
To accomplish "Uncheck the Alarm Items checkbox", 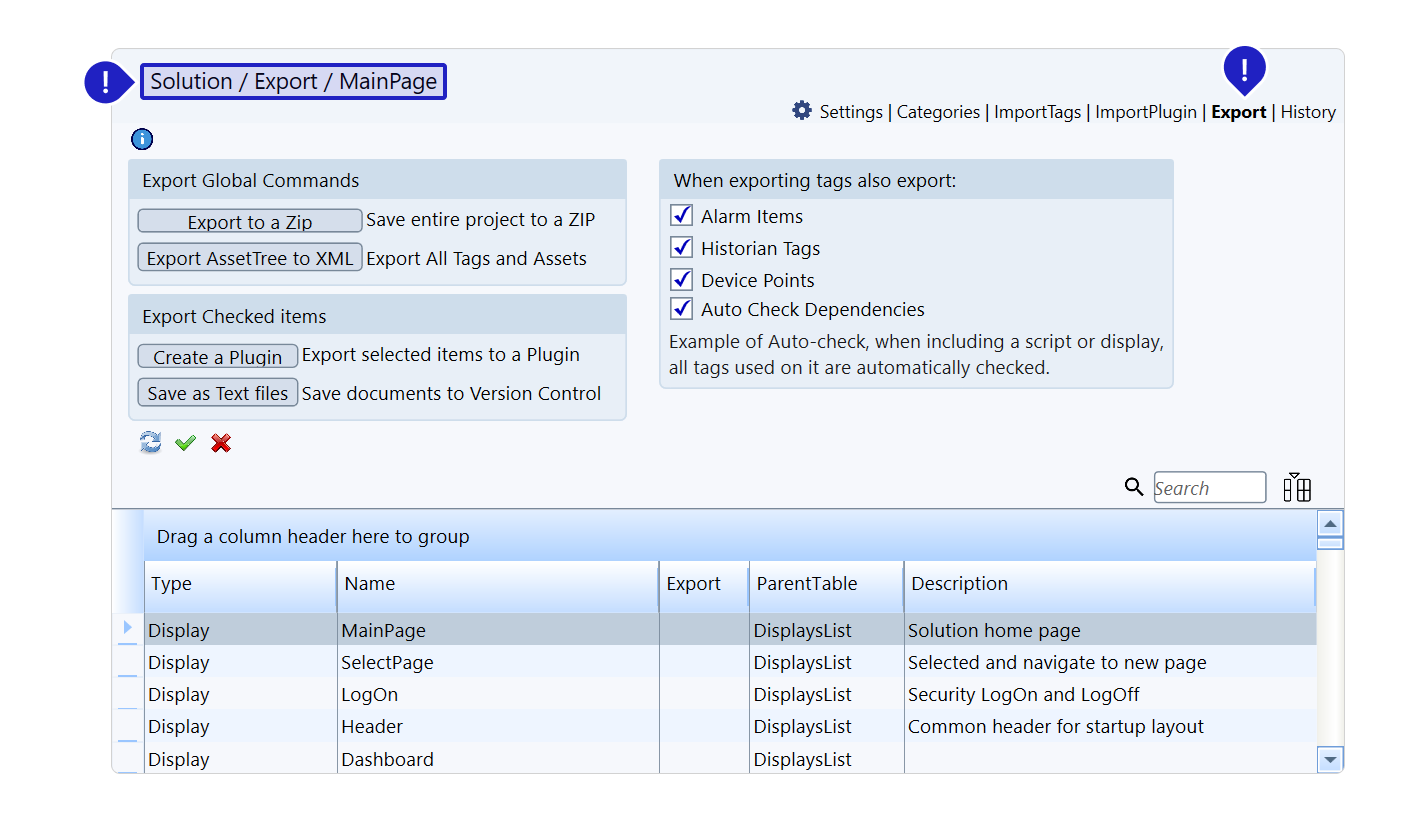I will (682, 215).
